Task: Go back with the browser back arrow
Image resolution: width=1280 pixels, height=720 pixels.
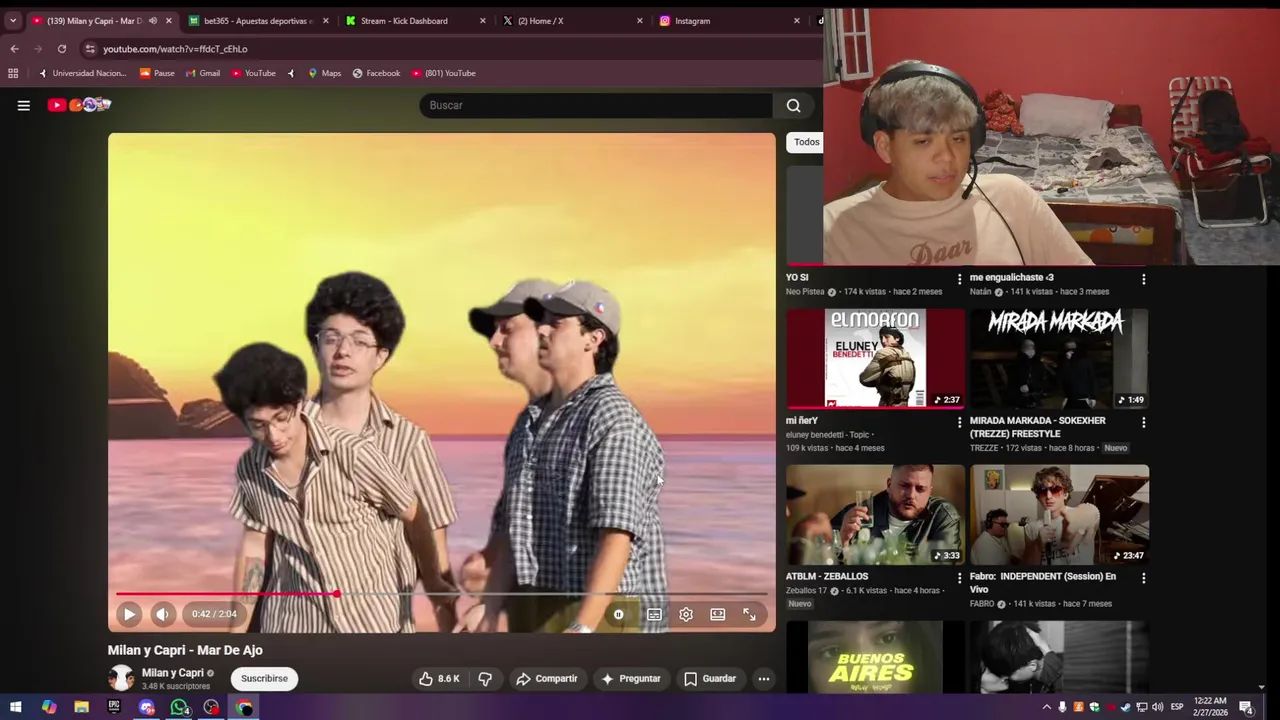Action: tap(14, 49)
